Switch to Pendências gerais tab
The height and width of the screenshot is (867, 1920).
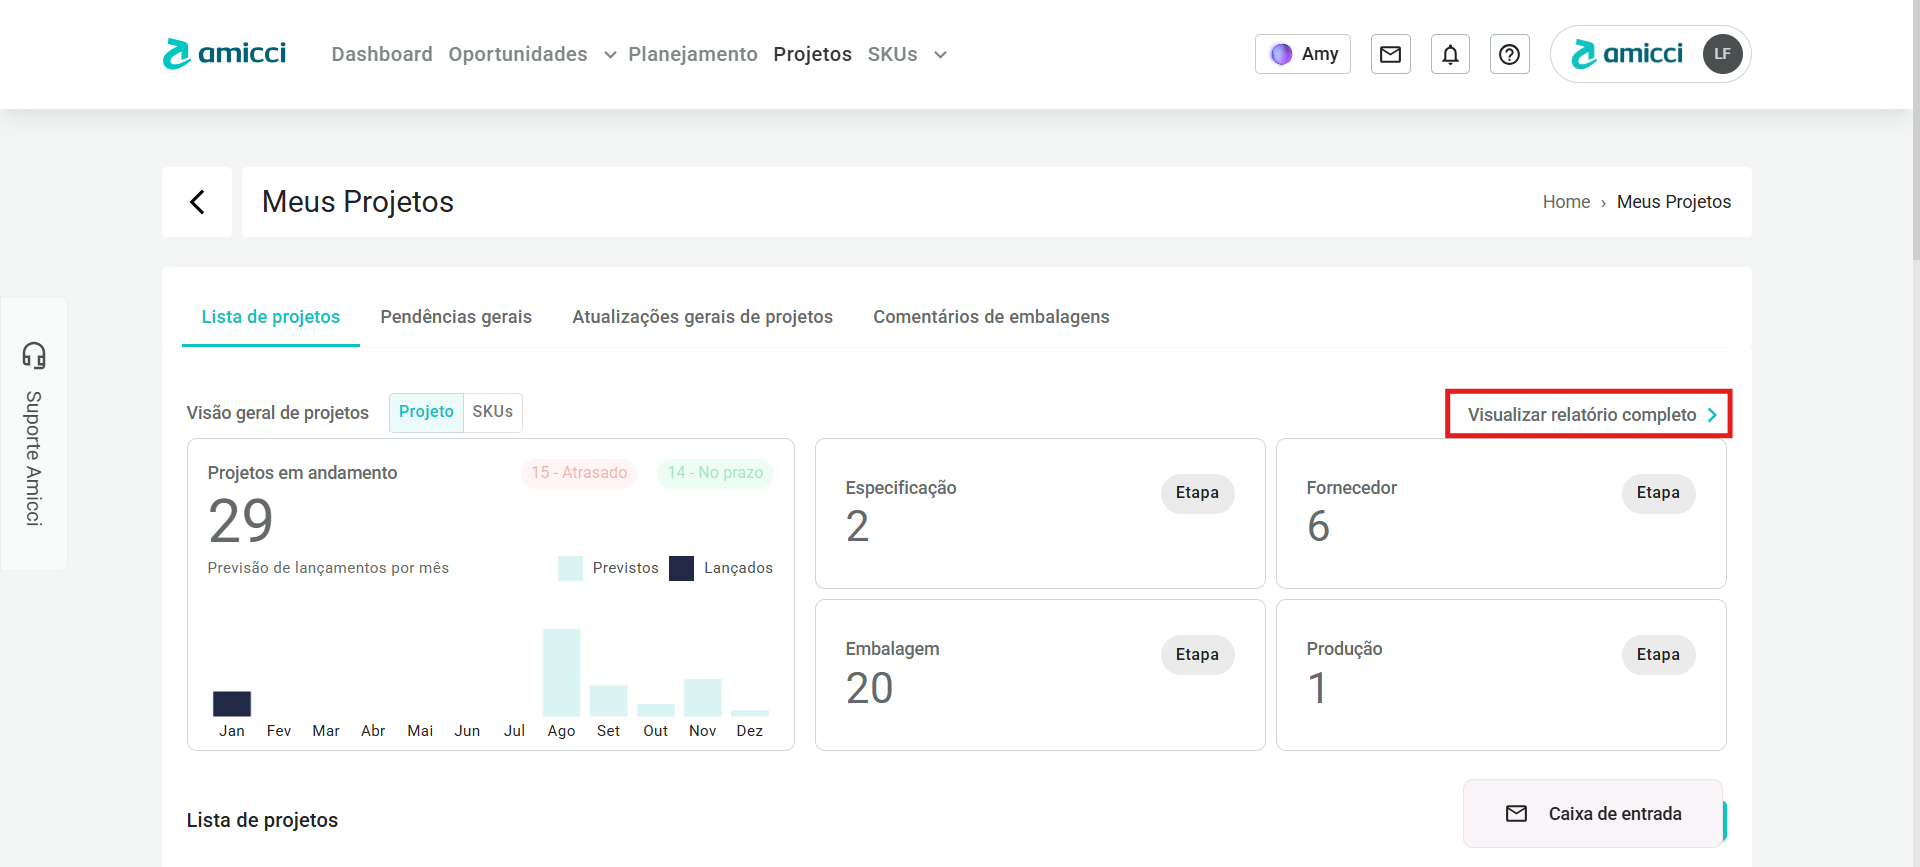point(456,317)
